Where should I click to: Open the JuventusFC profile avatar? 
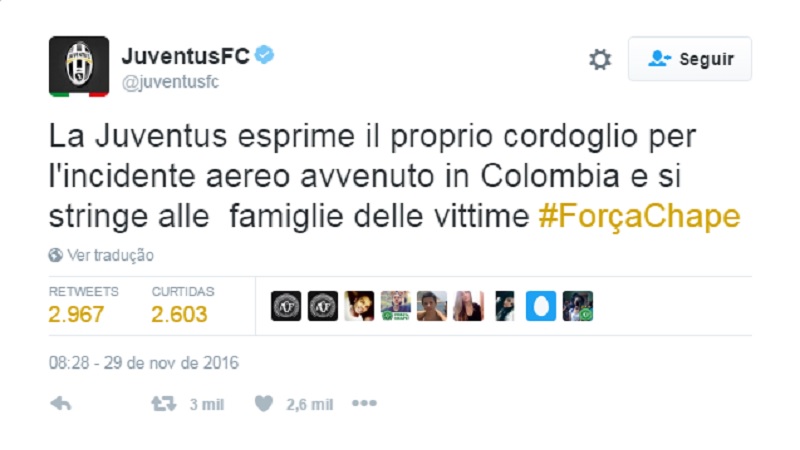click(x=79, y=66)
